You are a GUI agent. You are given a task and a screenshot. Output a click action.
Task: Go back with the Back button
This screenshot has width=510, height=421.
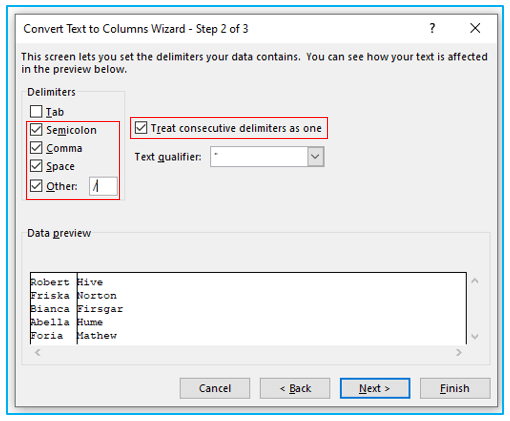[x=295, y=388]
